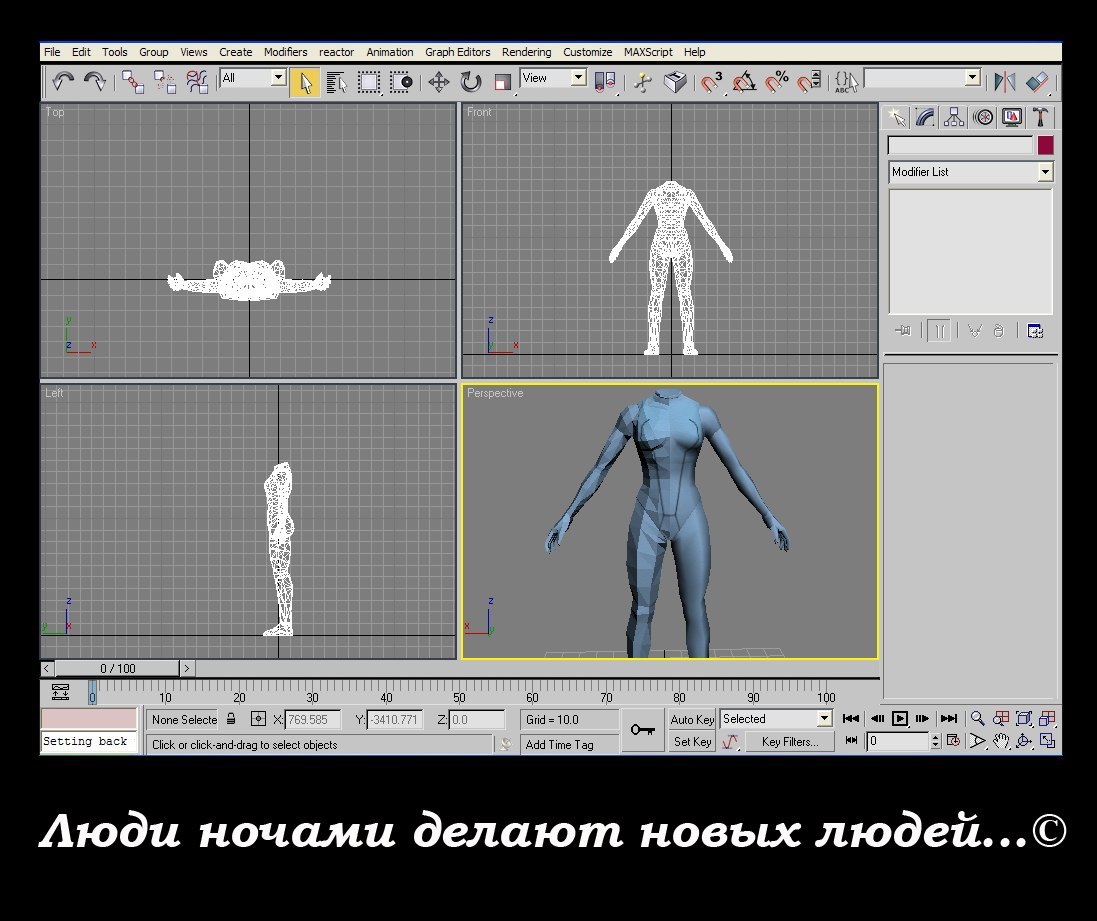Toggle Auto Key animation mode

(x=692, y=719)
